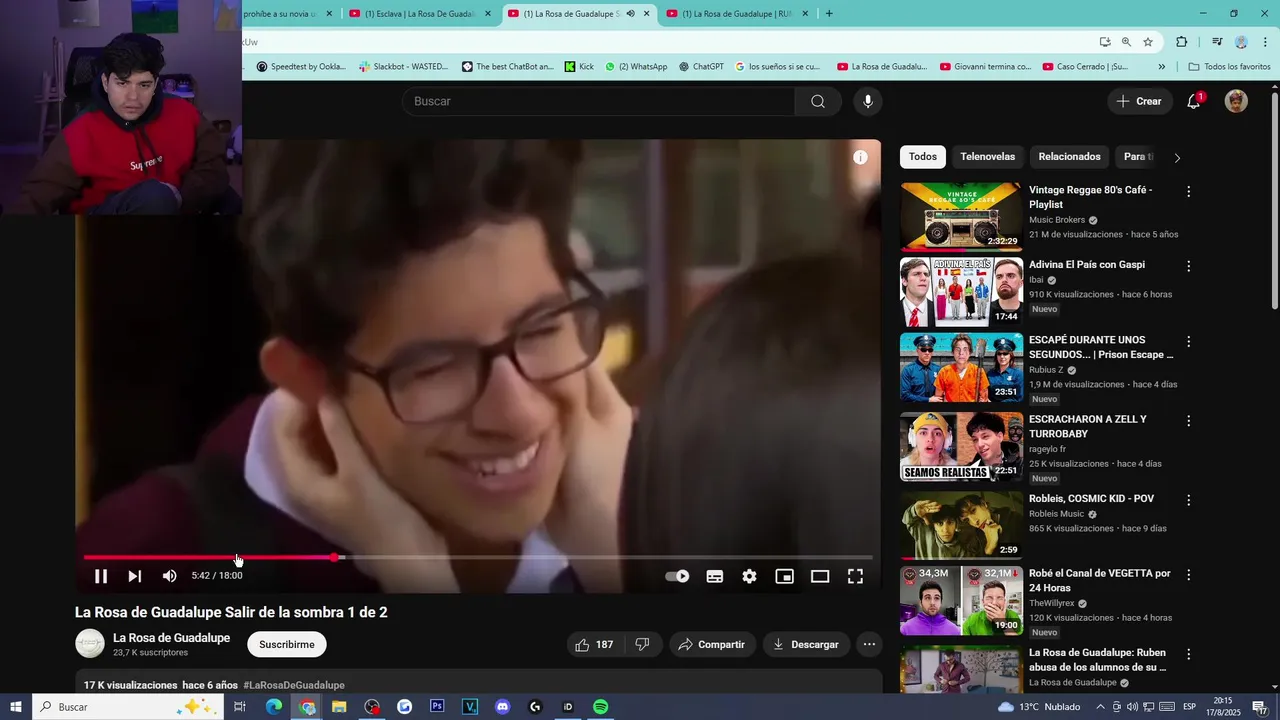Open the miniplayer
1280x720 pixels.
(x=784, y=576)
